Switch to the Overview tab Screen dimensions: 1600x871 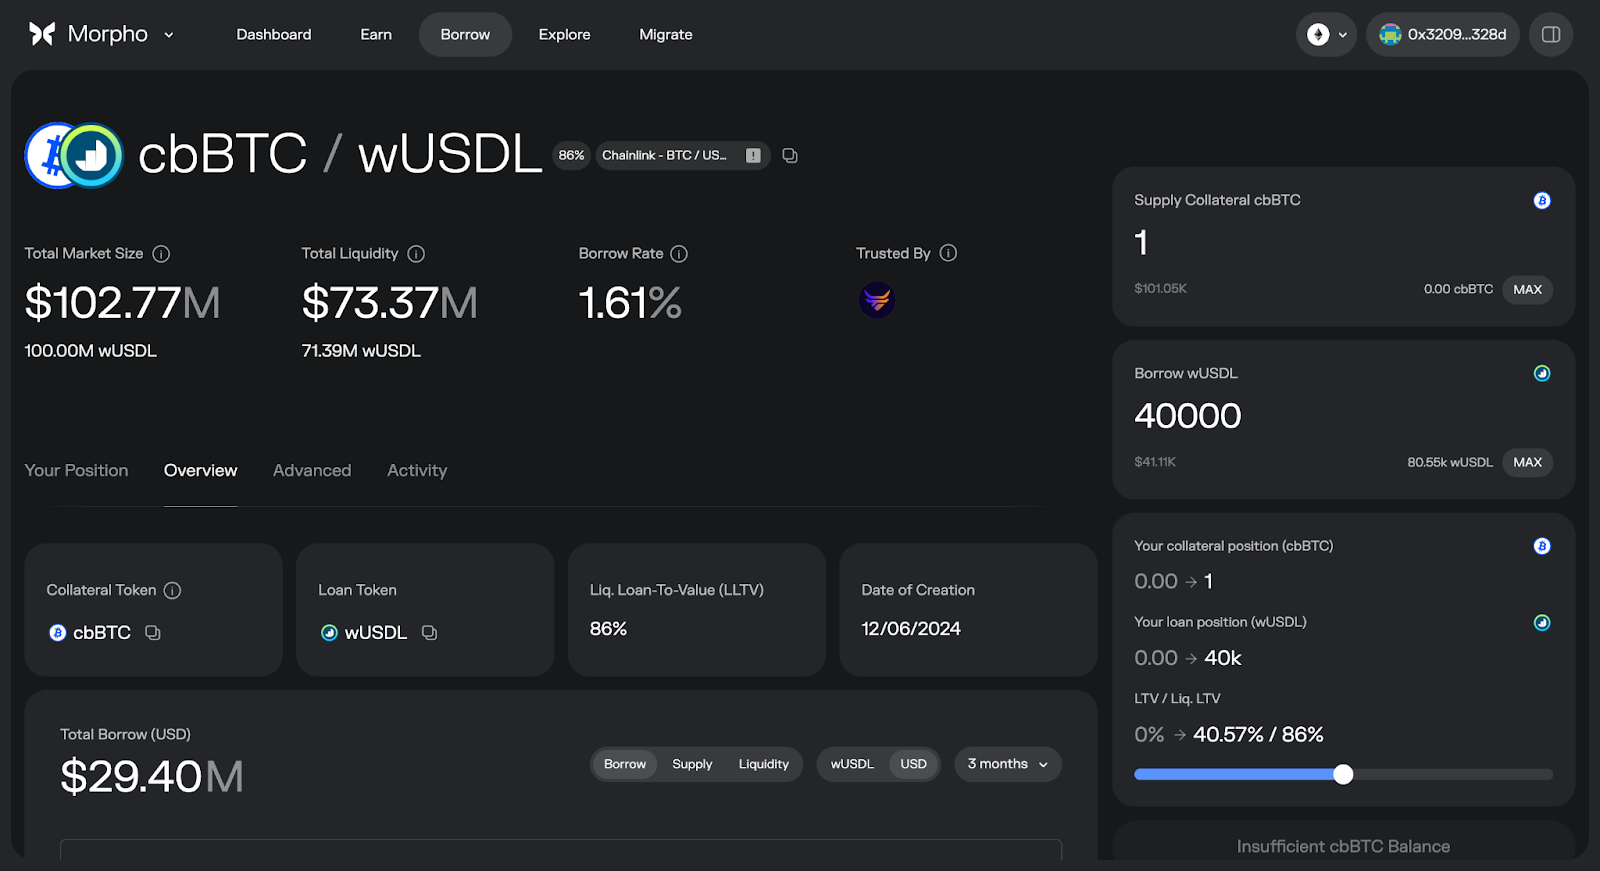[x=200, y=470]
